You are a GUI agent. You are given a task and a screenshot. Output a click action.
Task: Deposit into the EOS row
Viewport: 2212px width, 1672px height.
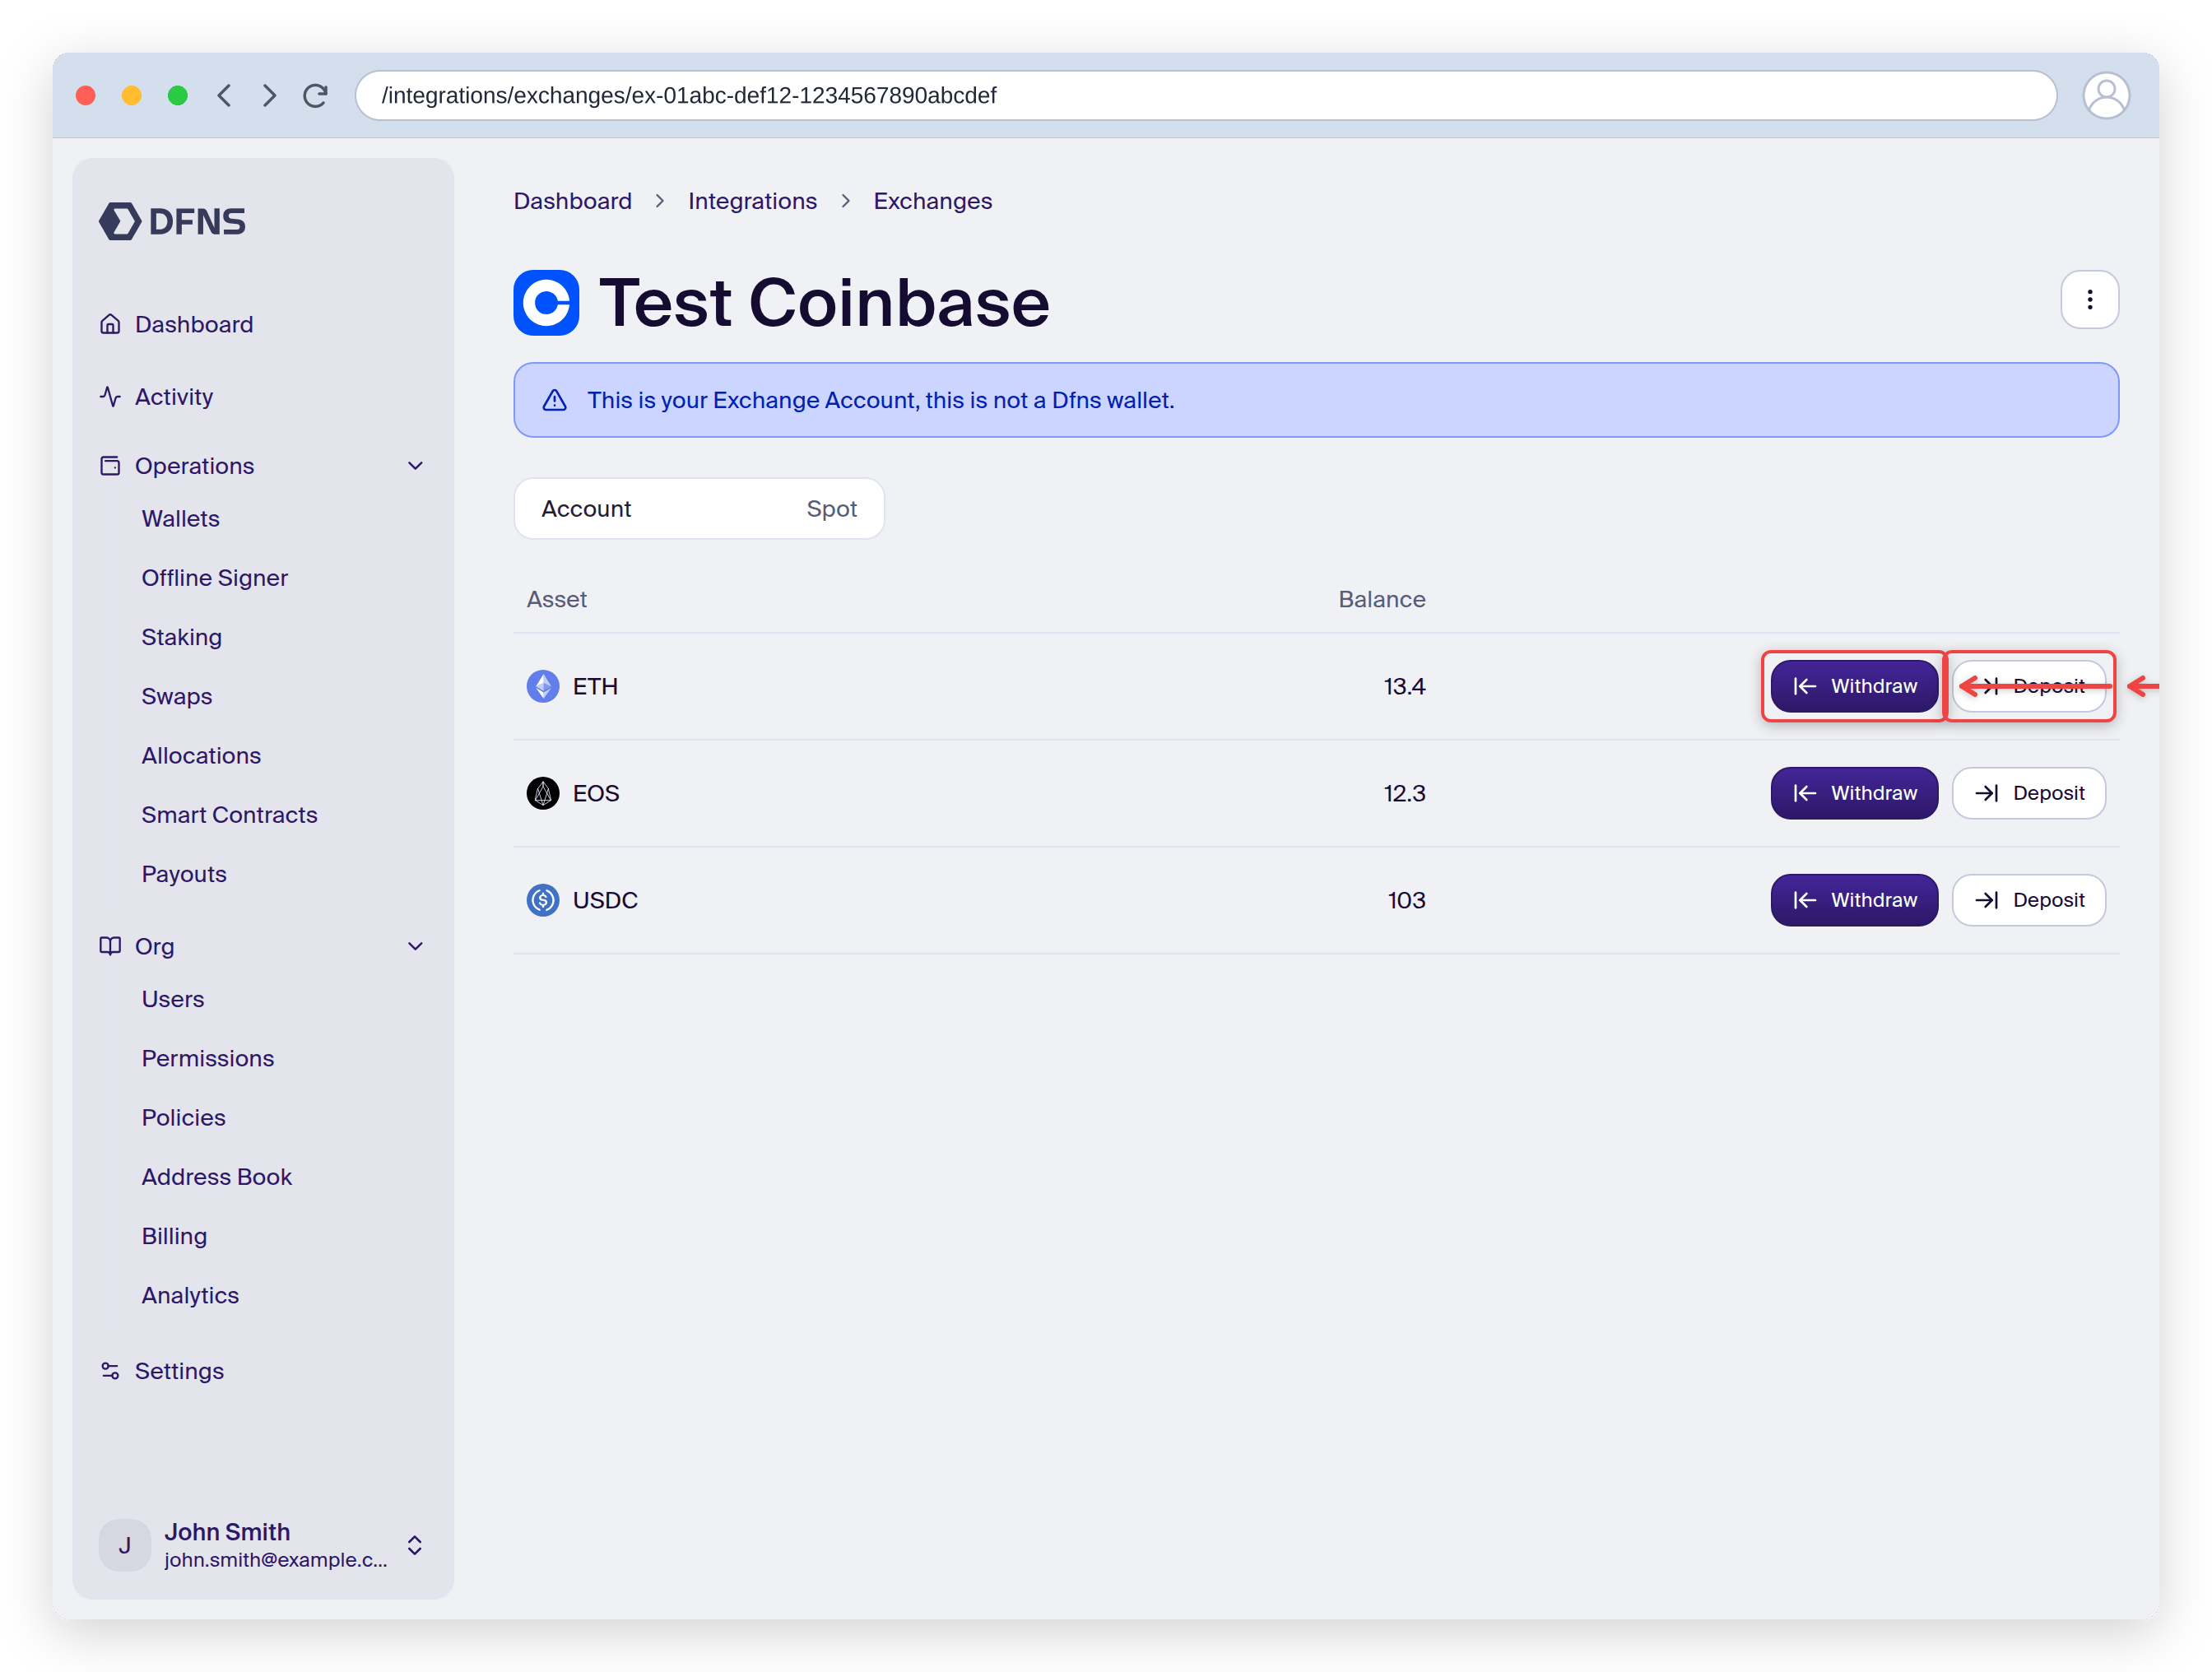pos(2029,793)
